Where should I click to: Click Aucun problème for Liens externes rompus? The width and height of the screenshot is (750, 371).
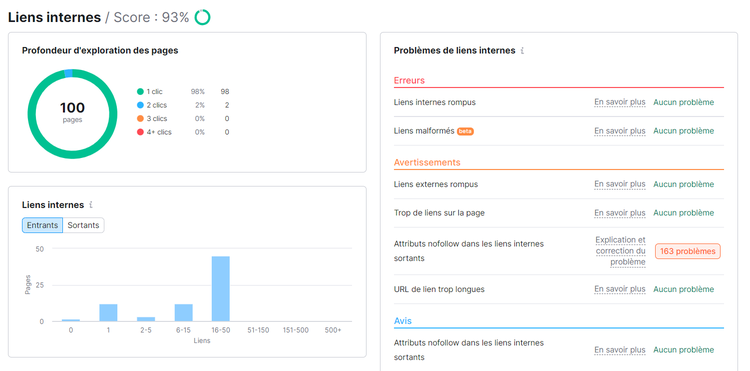[684, 184]
